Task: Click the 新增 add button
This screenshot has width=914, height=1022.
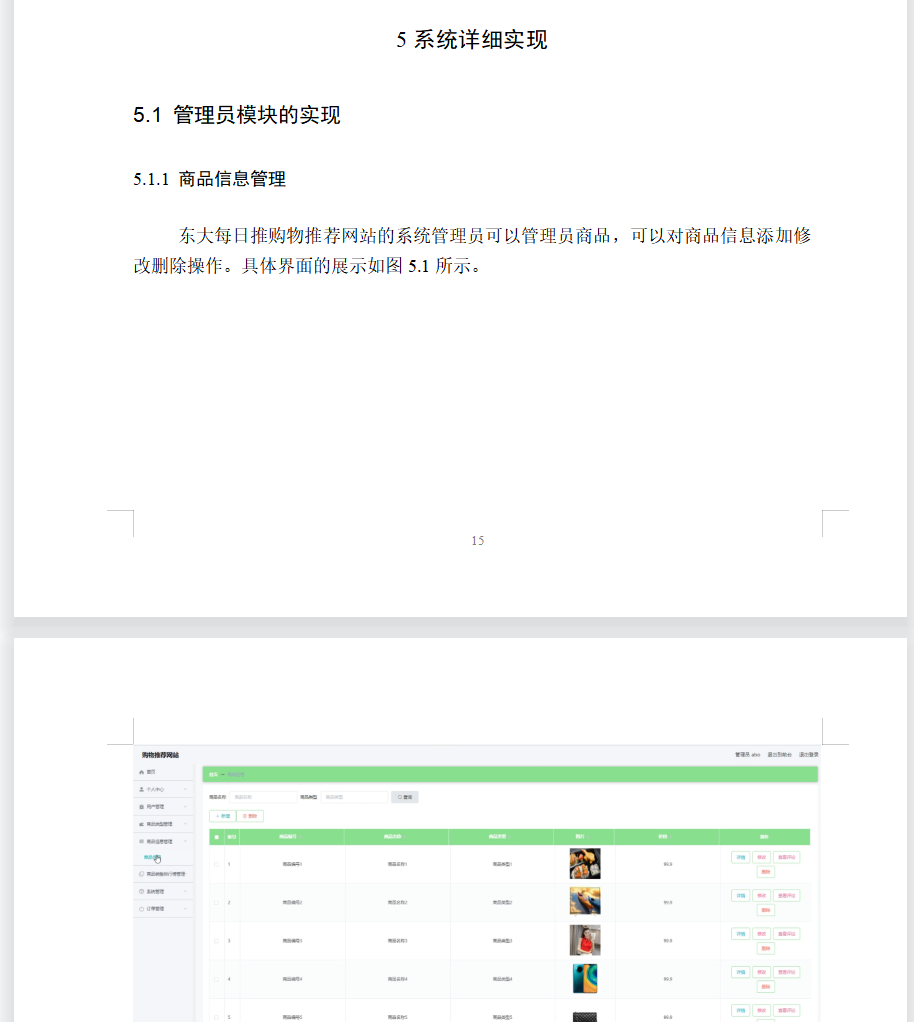Action: (x=223, y=816)
